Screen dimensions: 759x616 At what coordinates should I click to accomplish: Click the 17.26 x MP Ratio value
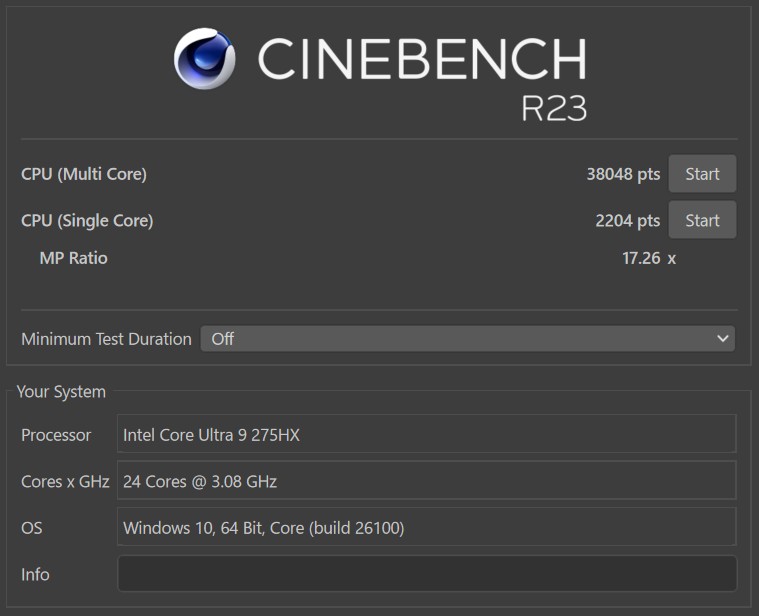tap(649, 258)
